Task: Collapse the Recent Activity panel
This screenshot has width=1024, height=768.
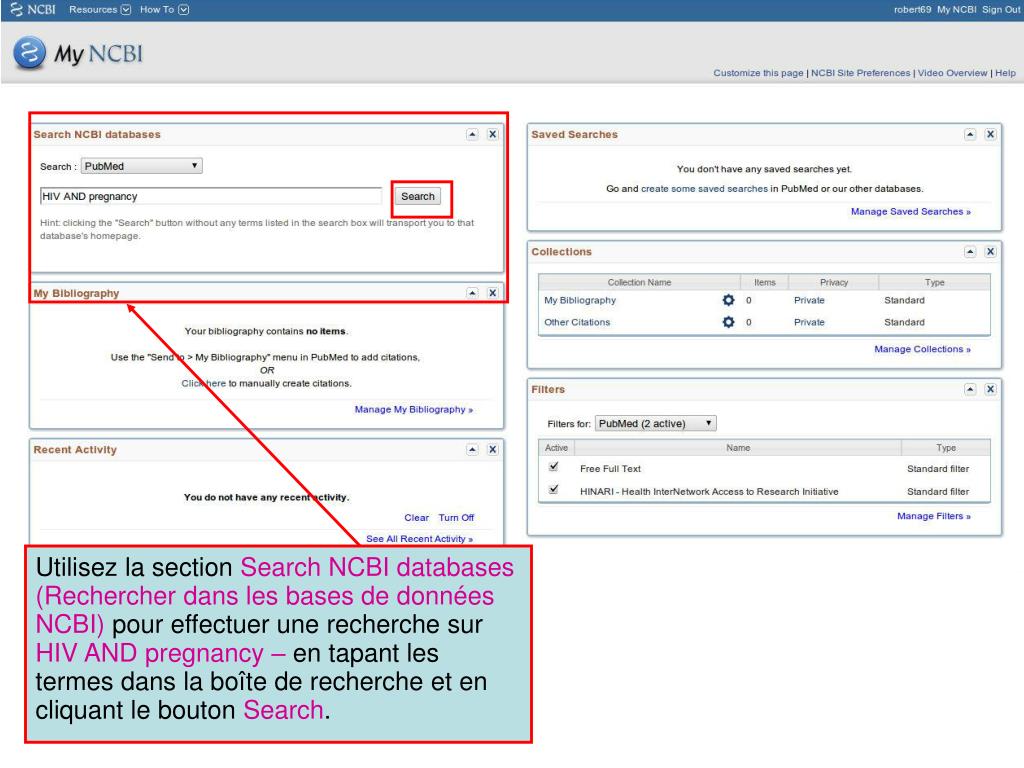Action: point(472,449)
